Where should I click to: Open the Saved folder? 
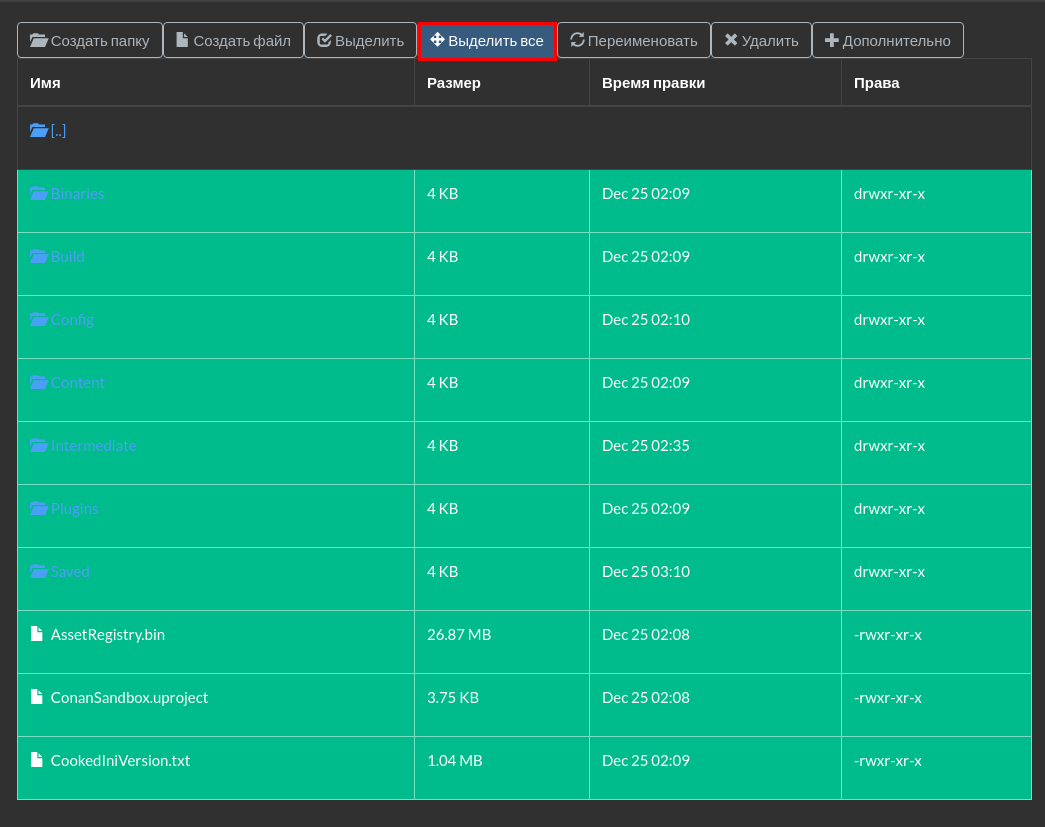70,572
